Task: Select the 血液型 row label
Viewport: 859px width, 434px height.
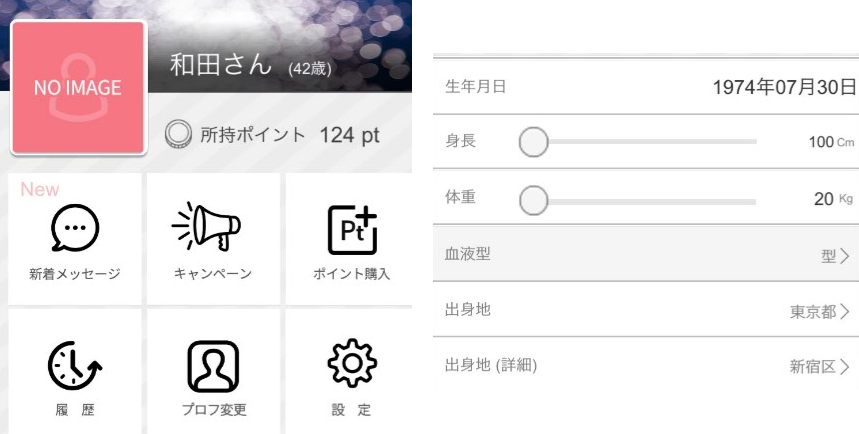Action: point(467,254)
